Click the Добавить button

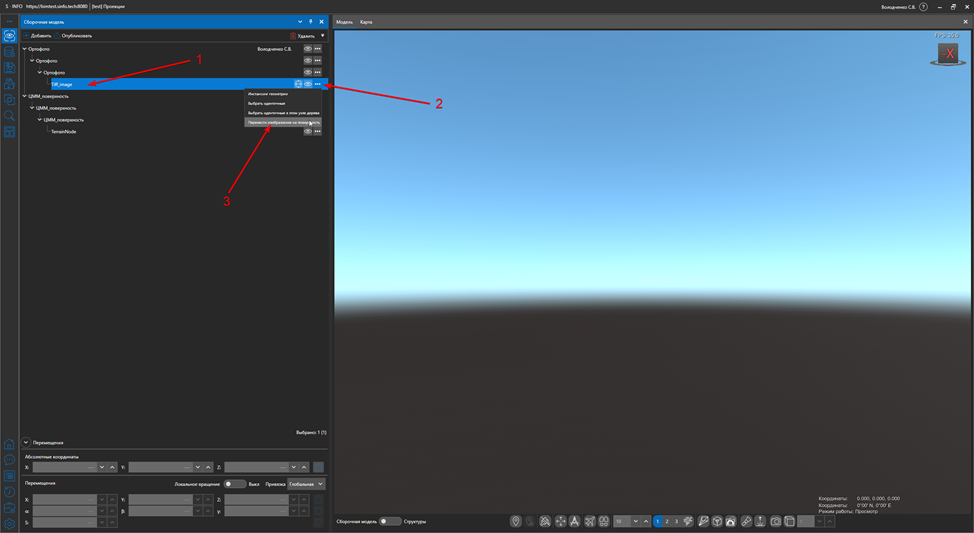point(37,35)
